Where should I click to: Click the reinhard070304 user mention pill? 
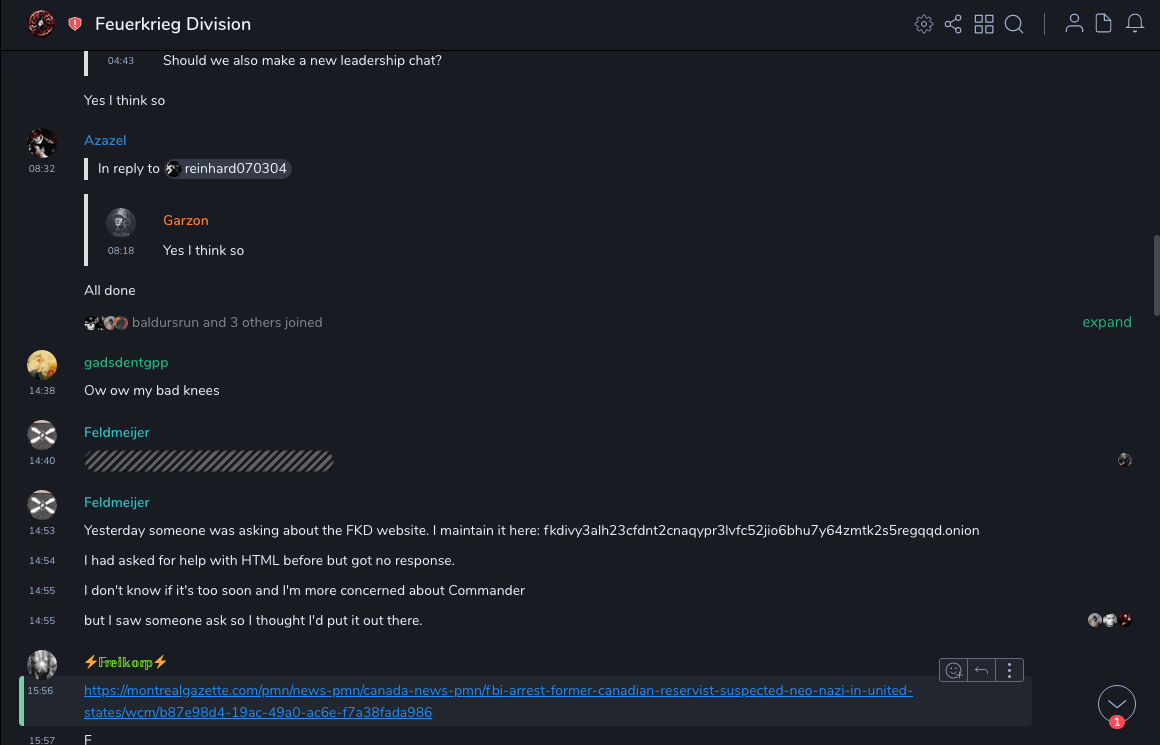tap(228, 169)
